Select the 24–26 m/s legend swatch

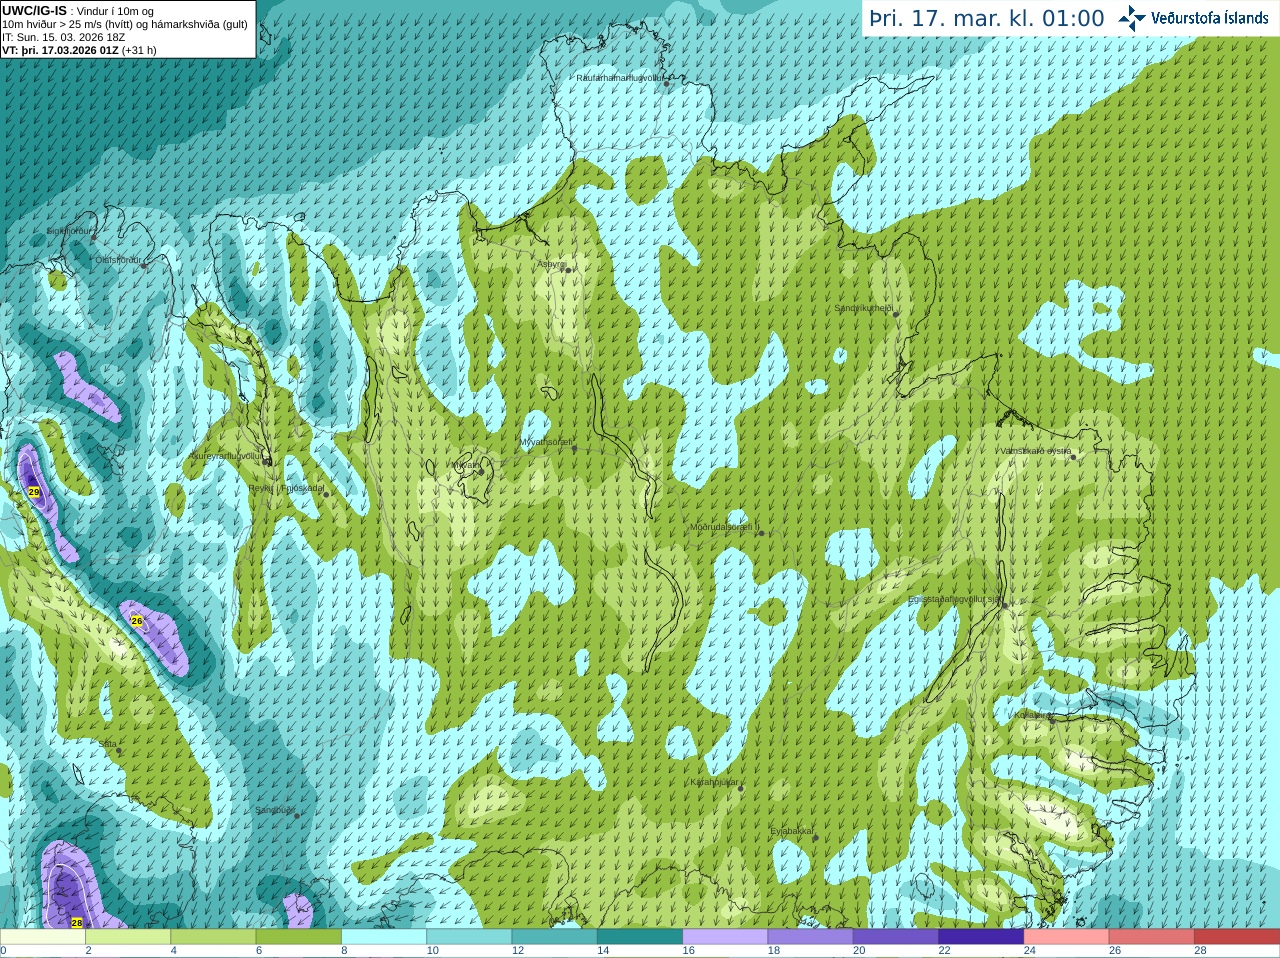pos(1067,937)
